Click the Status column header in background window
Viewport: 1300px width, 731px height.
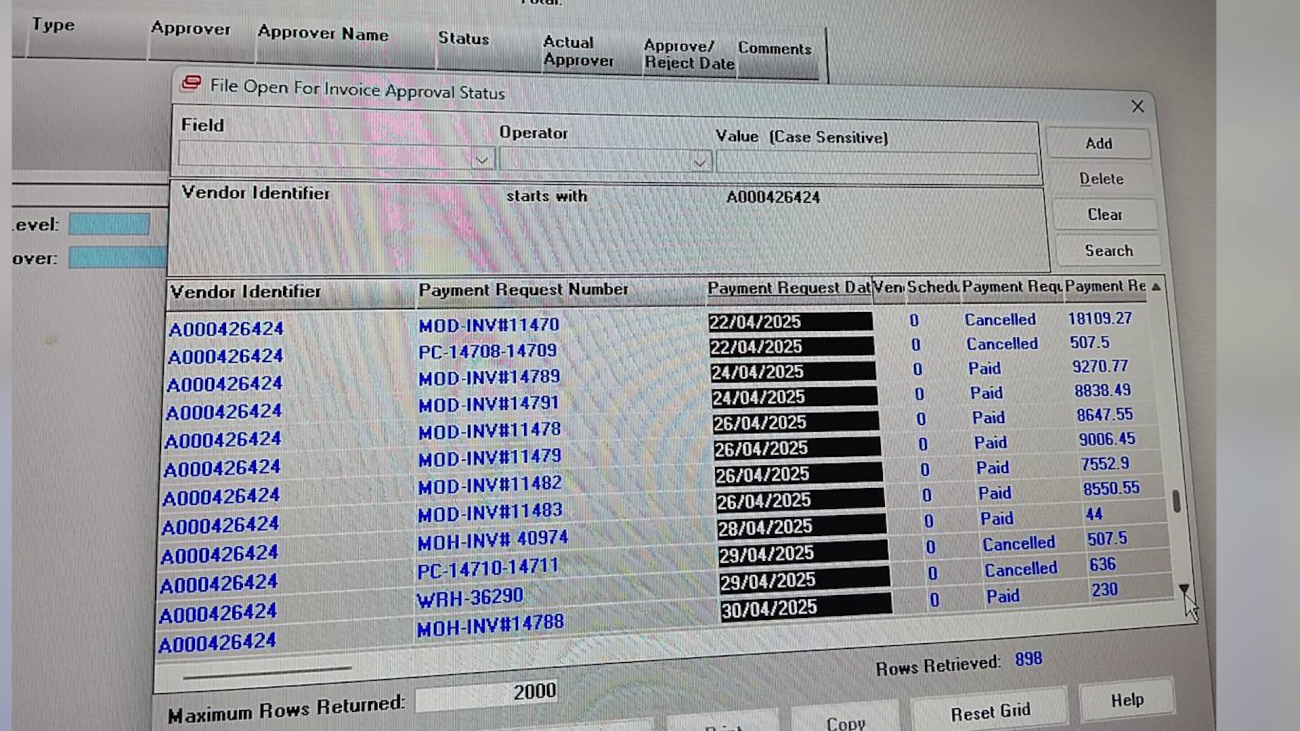tap(463, 39)
